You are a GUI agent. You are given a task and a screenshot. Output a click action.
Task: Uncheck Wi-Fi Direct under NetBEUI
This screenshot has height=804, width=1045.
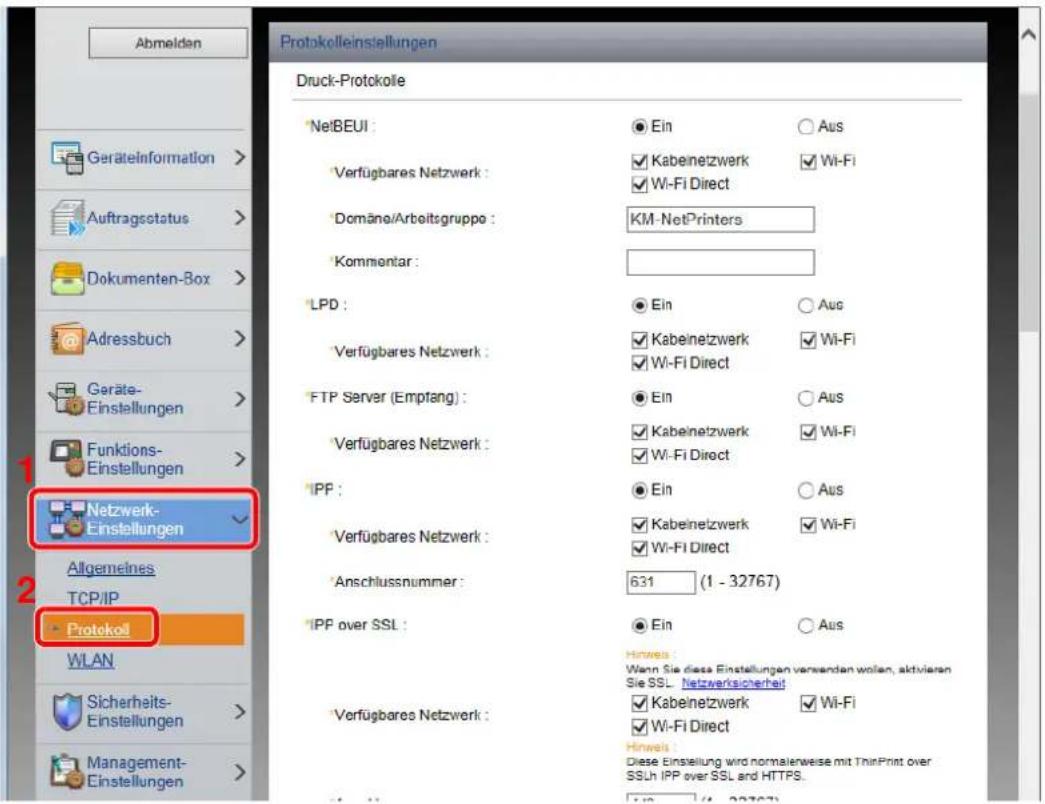tap(639, 185)
